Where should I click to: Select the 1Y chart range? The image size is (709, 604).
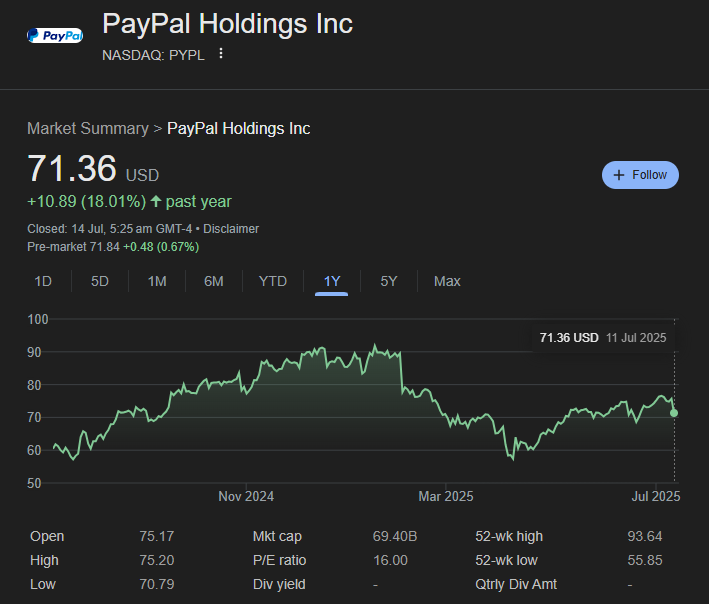point(331,282)
